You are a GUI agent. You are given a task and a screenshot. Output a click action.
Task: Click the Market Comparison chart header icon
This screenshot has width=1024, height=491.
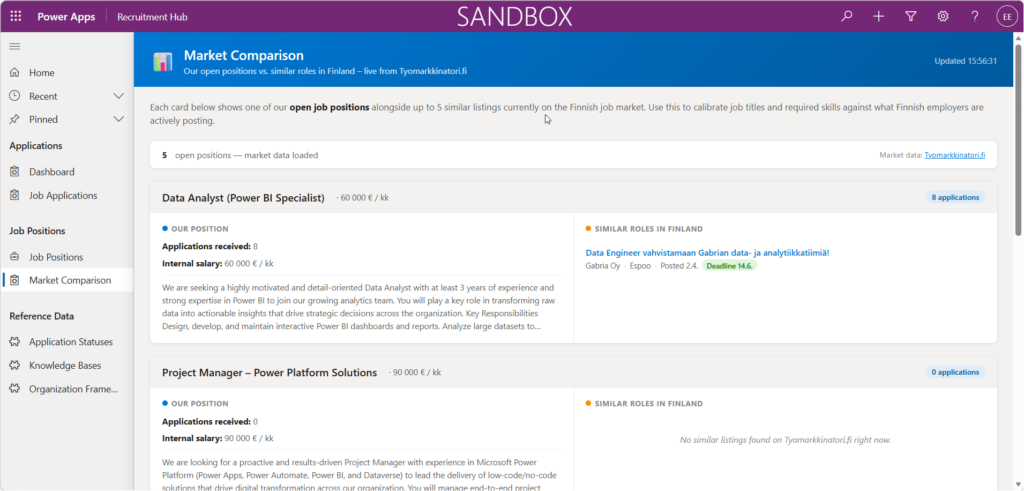tap(163, 62)
